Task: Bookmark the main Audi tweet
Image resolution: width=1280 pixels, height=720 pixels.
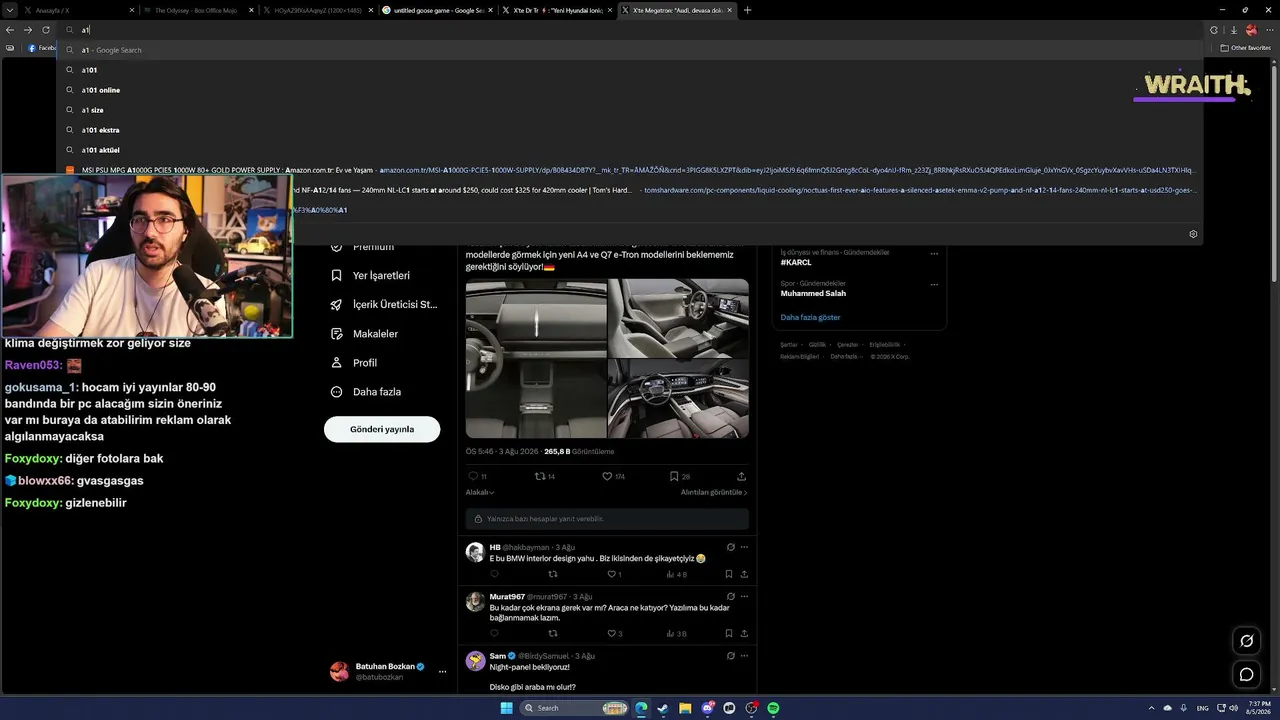Action: [x=674, y=476]
